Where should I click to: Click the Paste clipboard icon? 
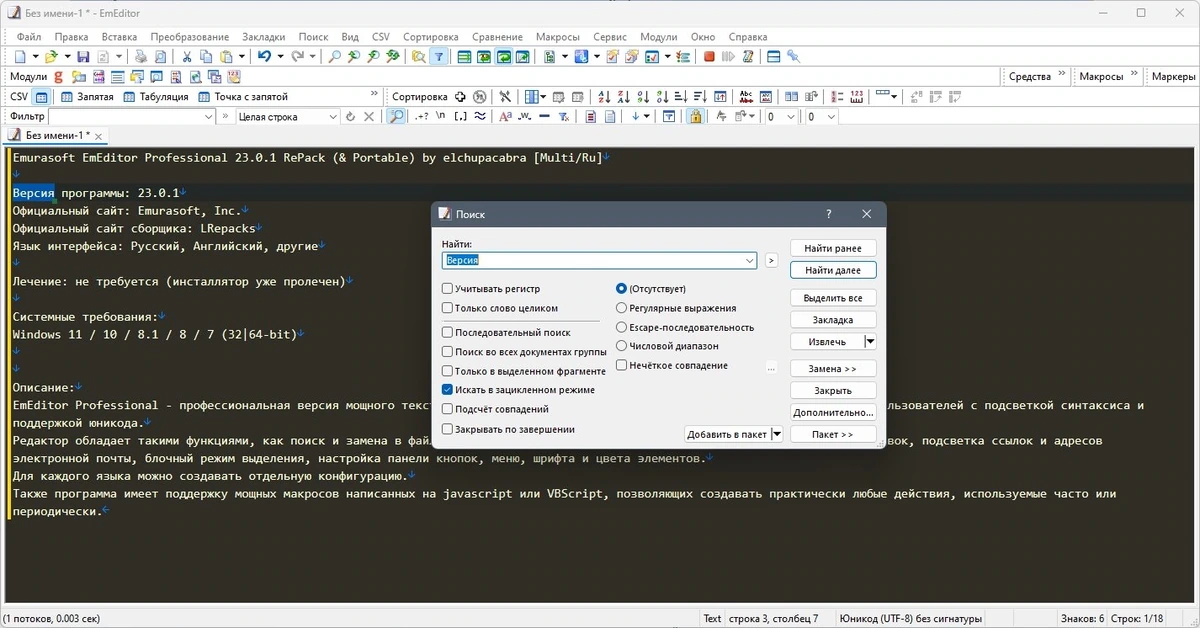click(227, 57)
